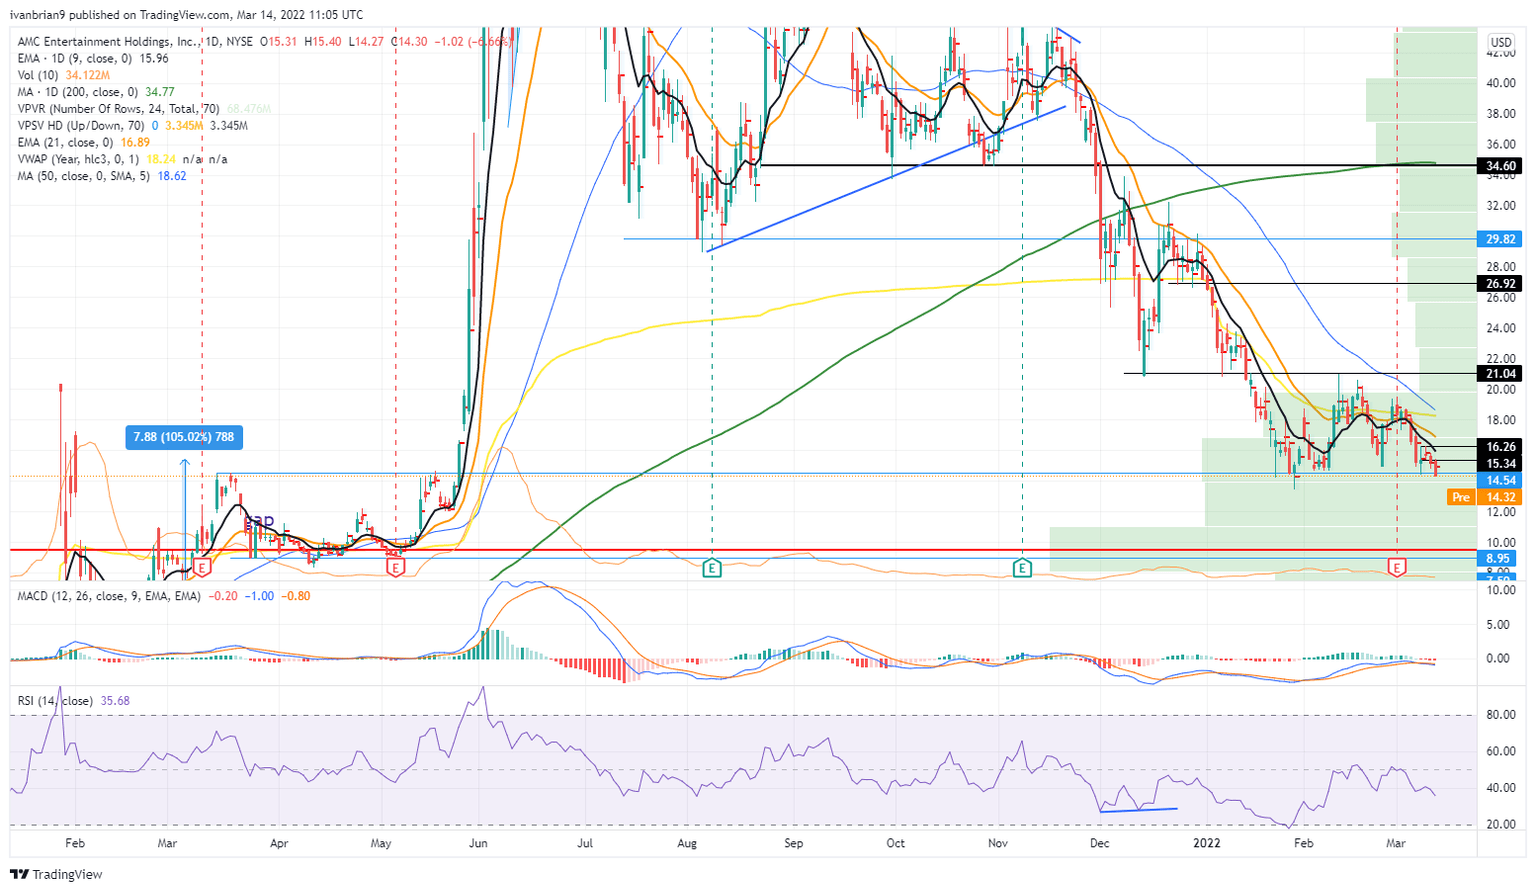This screenshot has height=892, width=1536.
Task: Click the red earnings icon near March 2022
Action: pyautogui.click(x=1396, y=567)
